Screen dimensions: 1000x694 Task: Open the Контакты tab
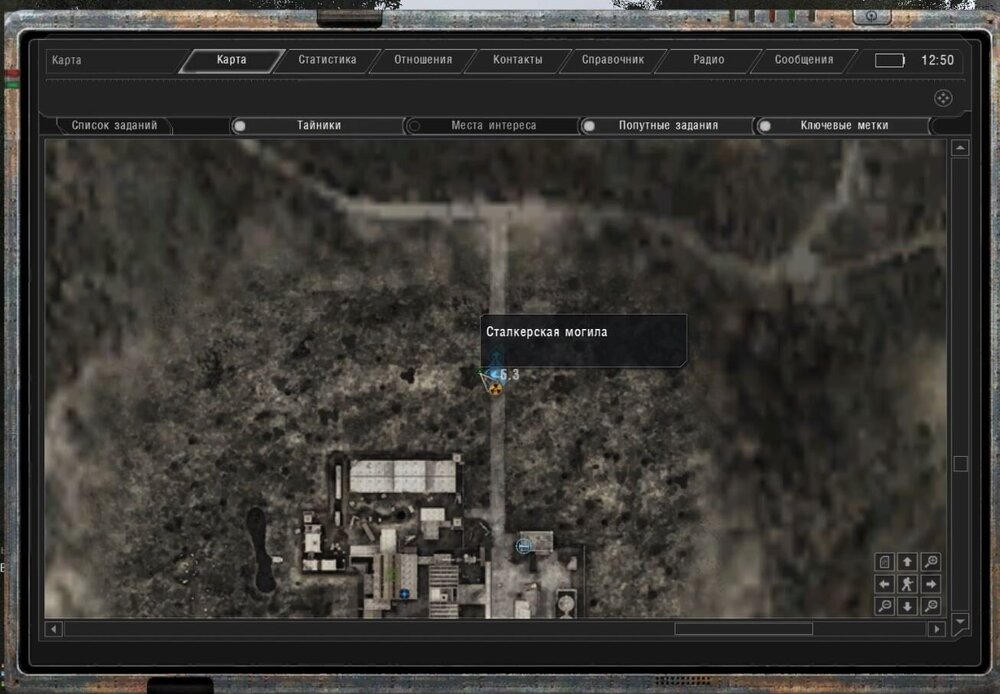point(518,60)
